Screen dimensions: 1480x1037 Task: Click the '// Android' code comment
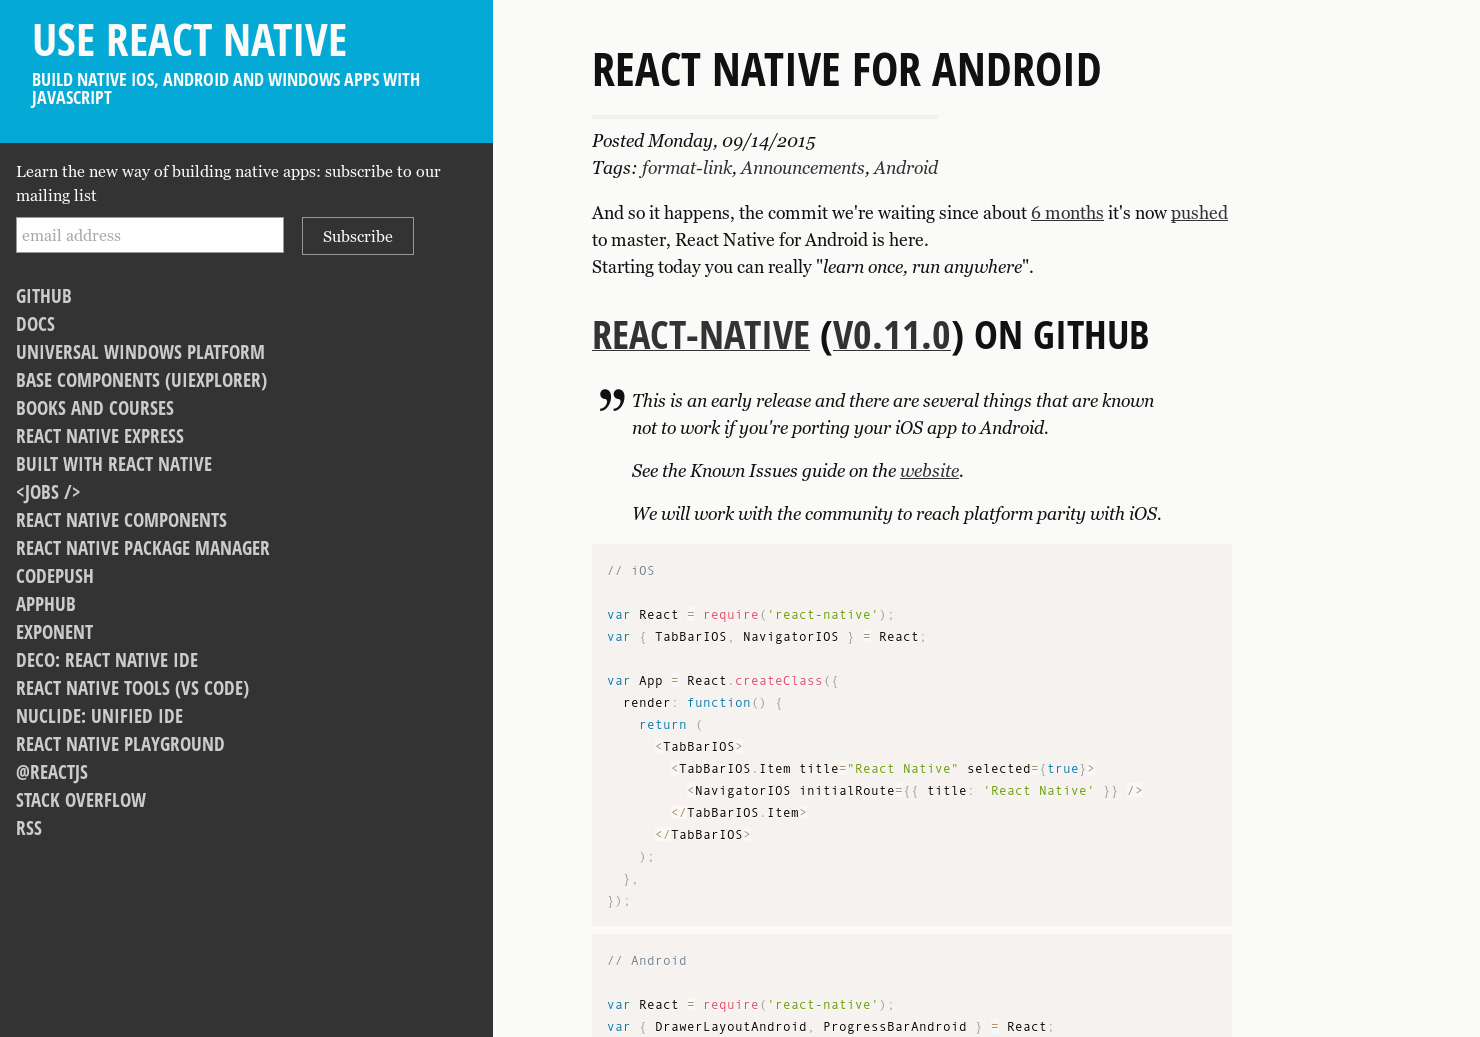(x=647, y=961)
